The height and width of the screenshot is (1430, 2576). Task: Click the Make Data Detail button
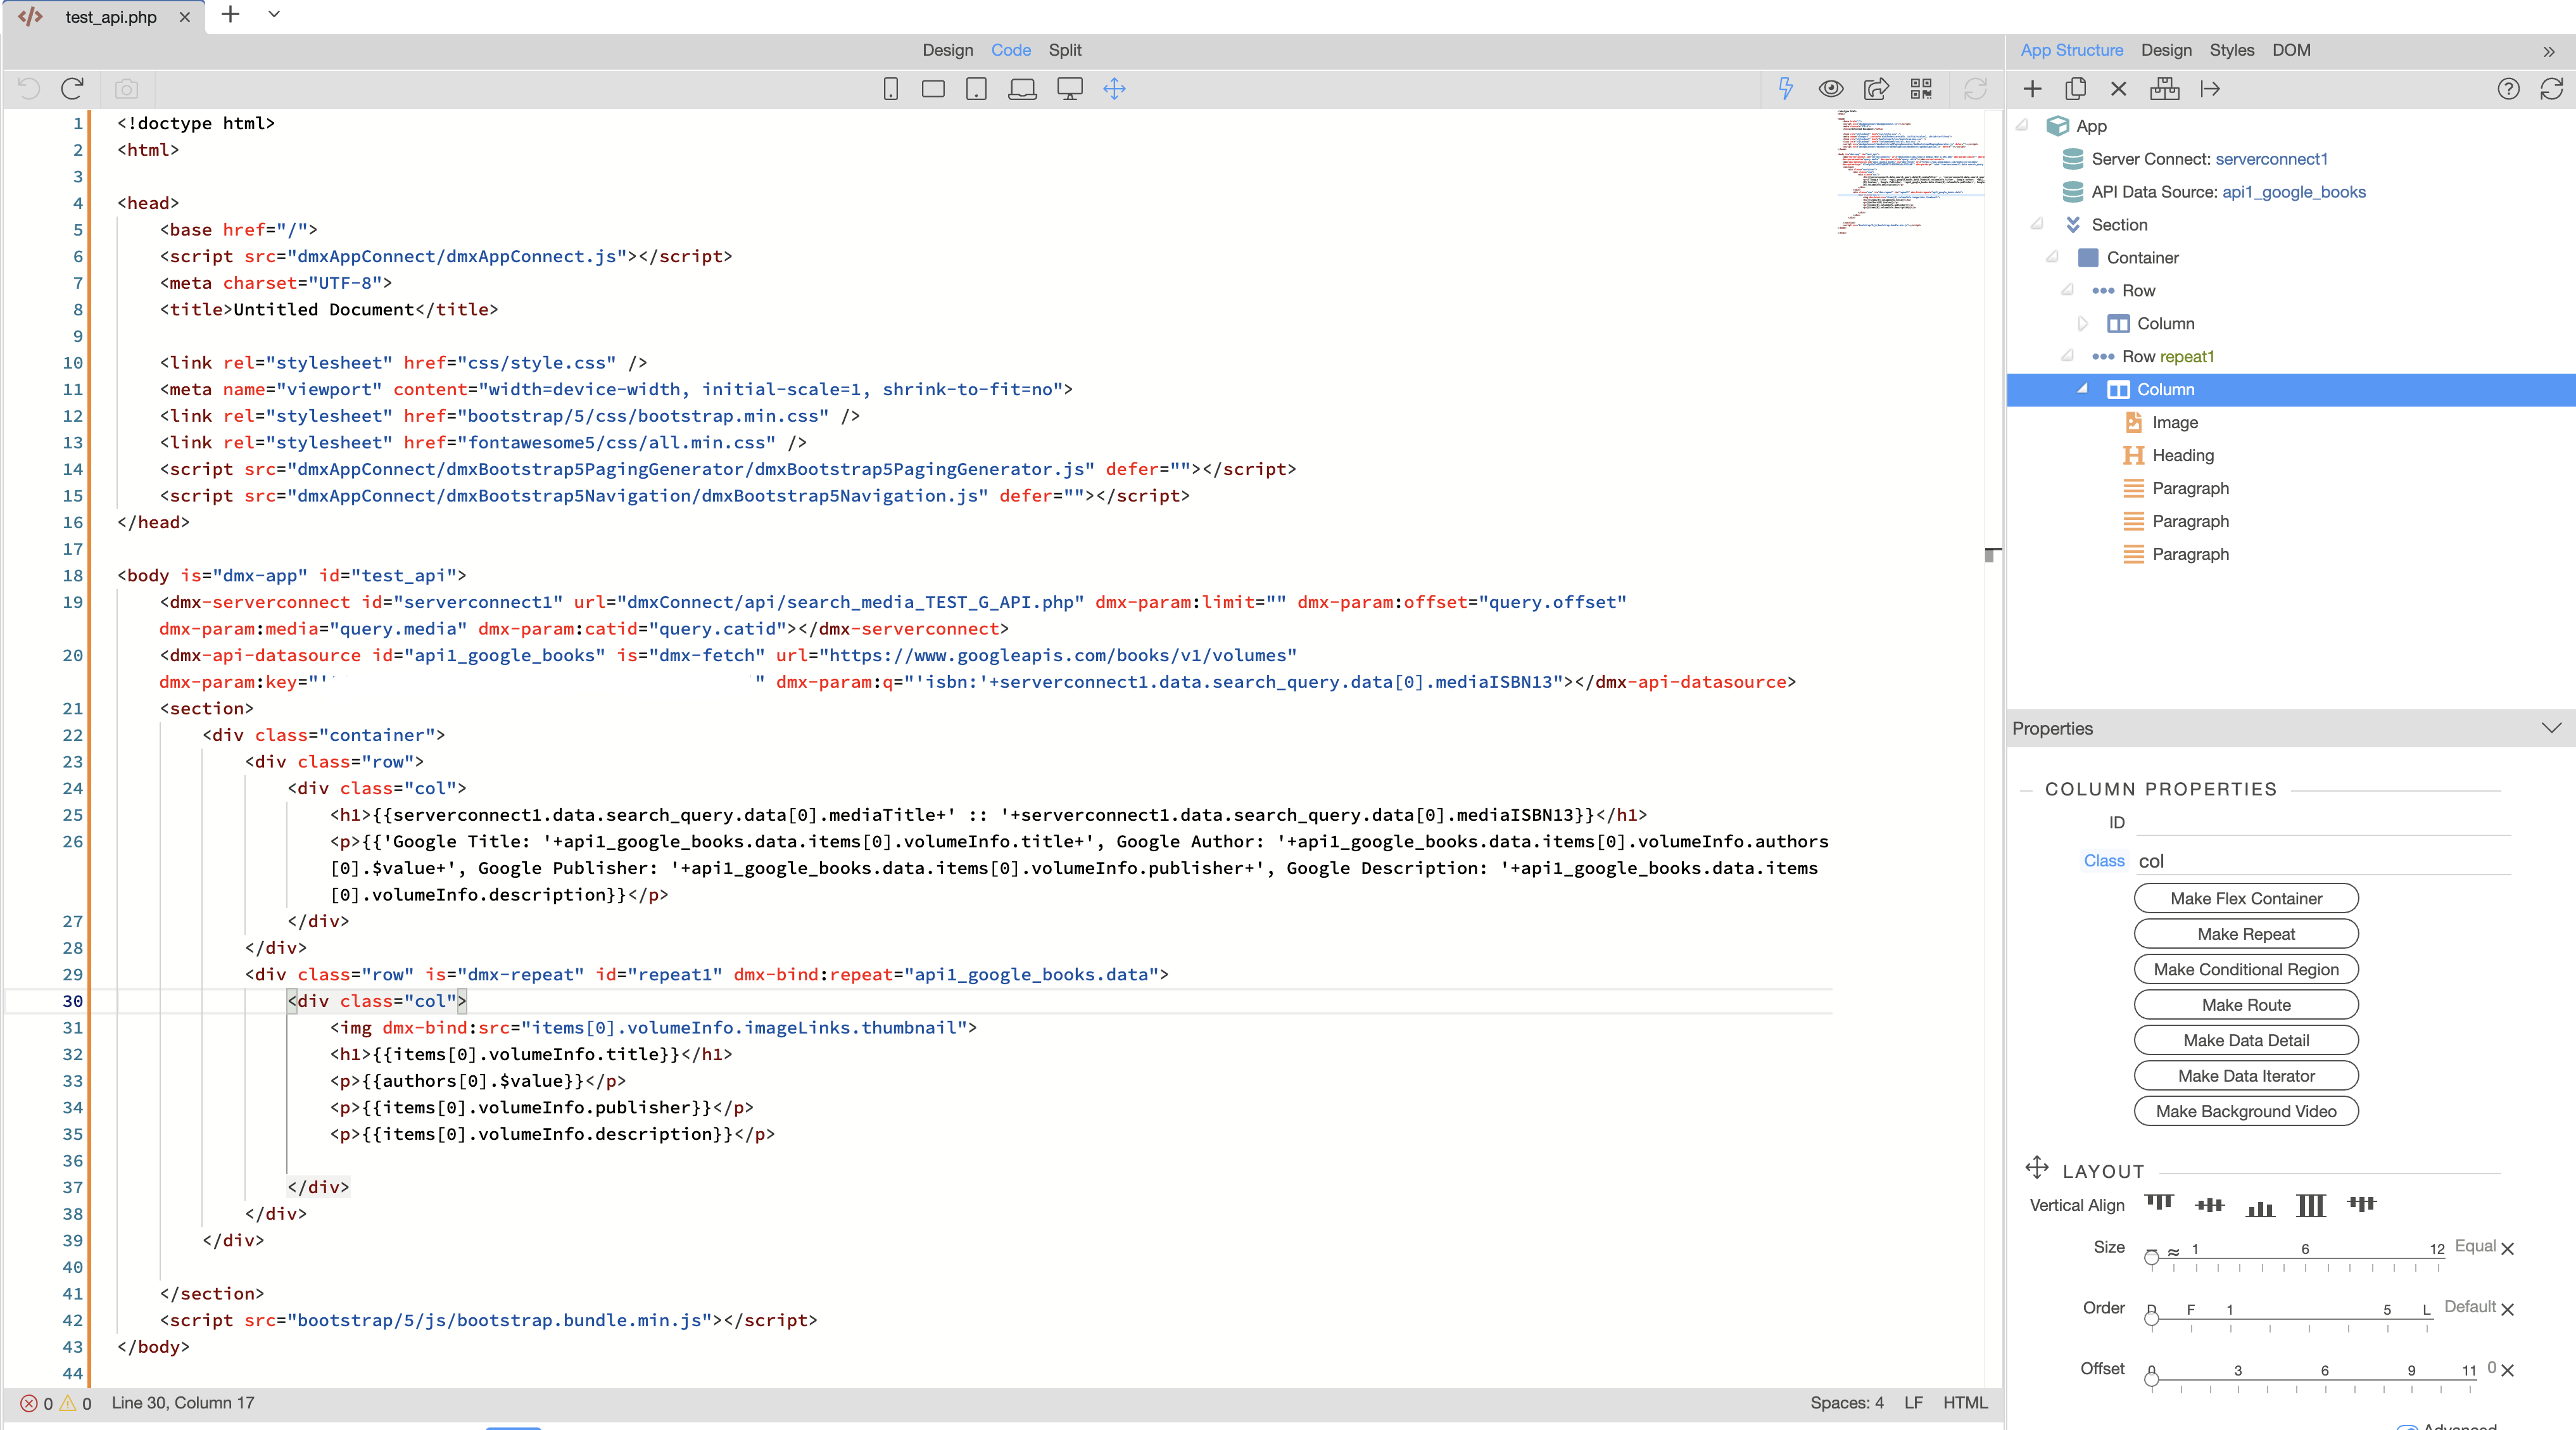coord(2246,1040)
